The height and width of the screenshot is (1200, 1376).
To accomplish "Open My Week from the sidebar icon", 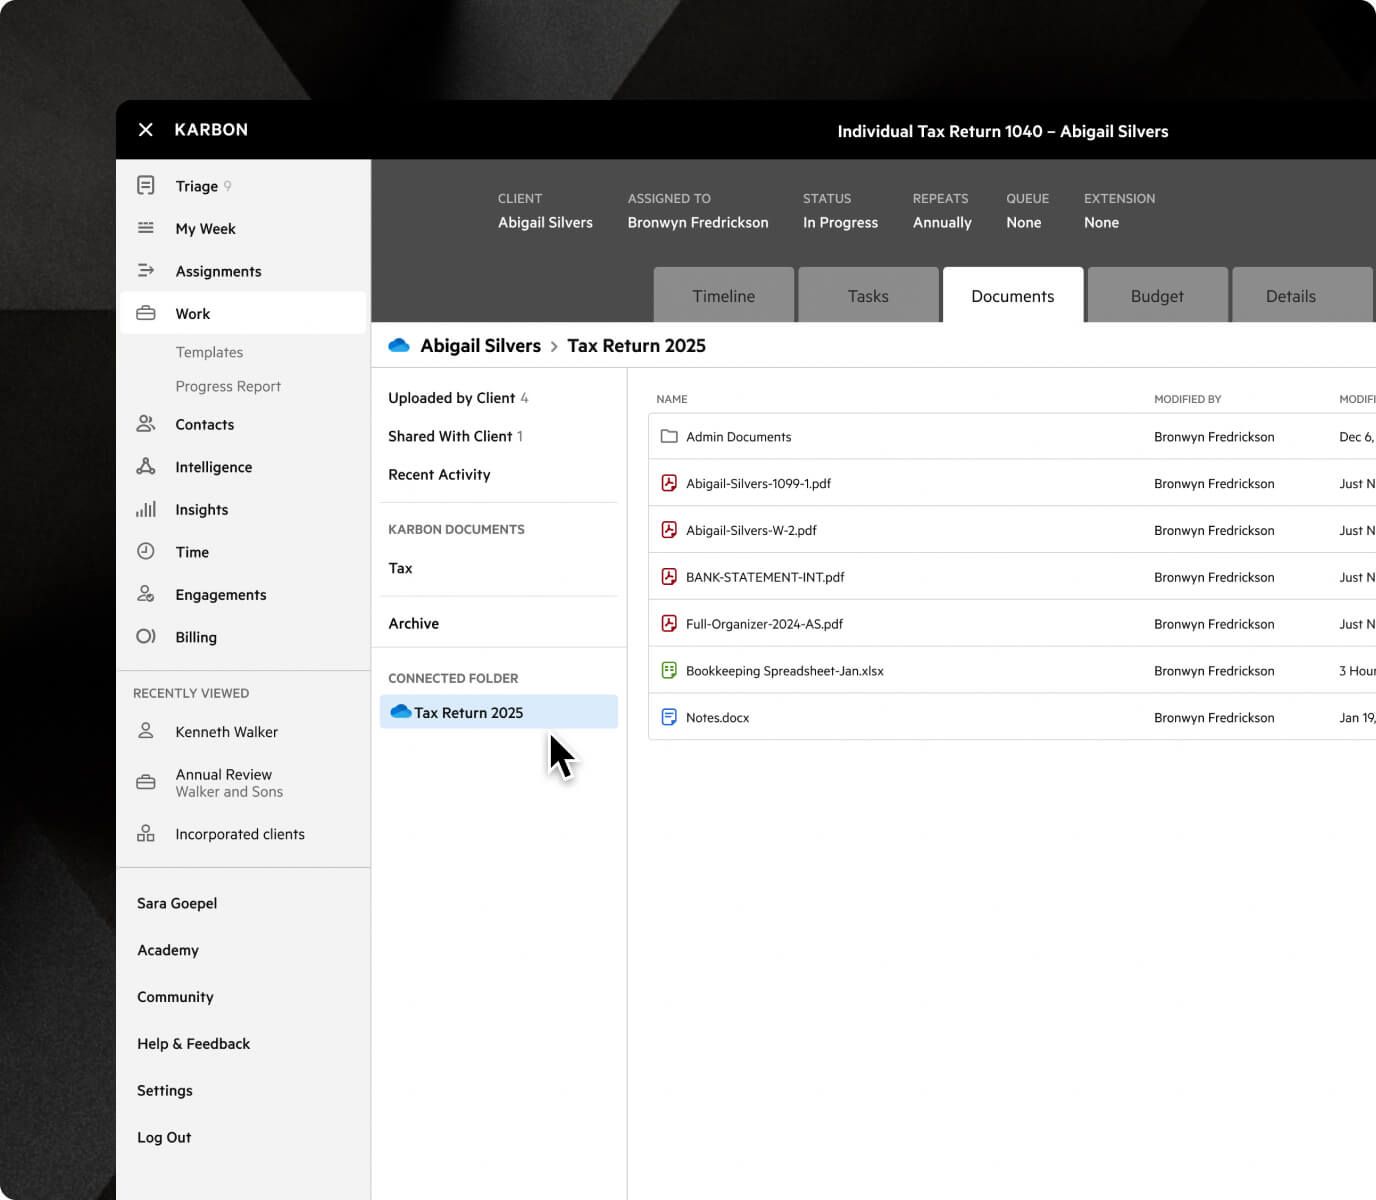I will tap(146, 228).
